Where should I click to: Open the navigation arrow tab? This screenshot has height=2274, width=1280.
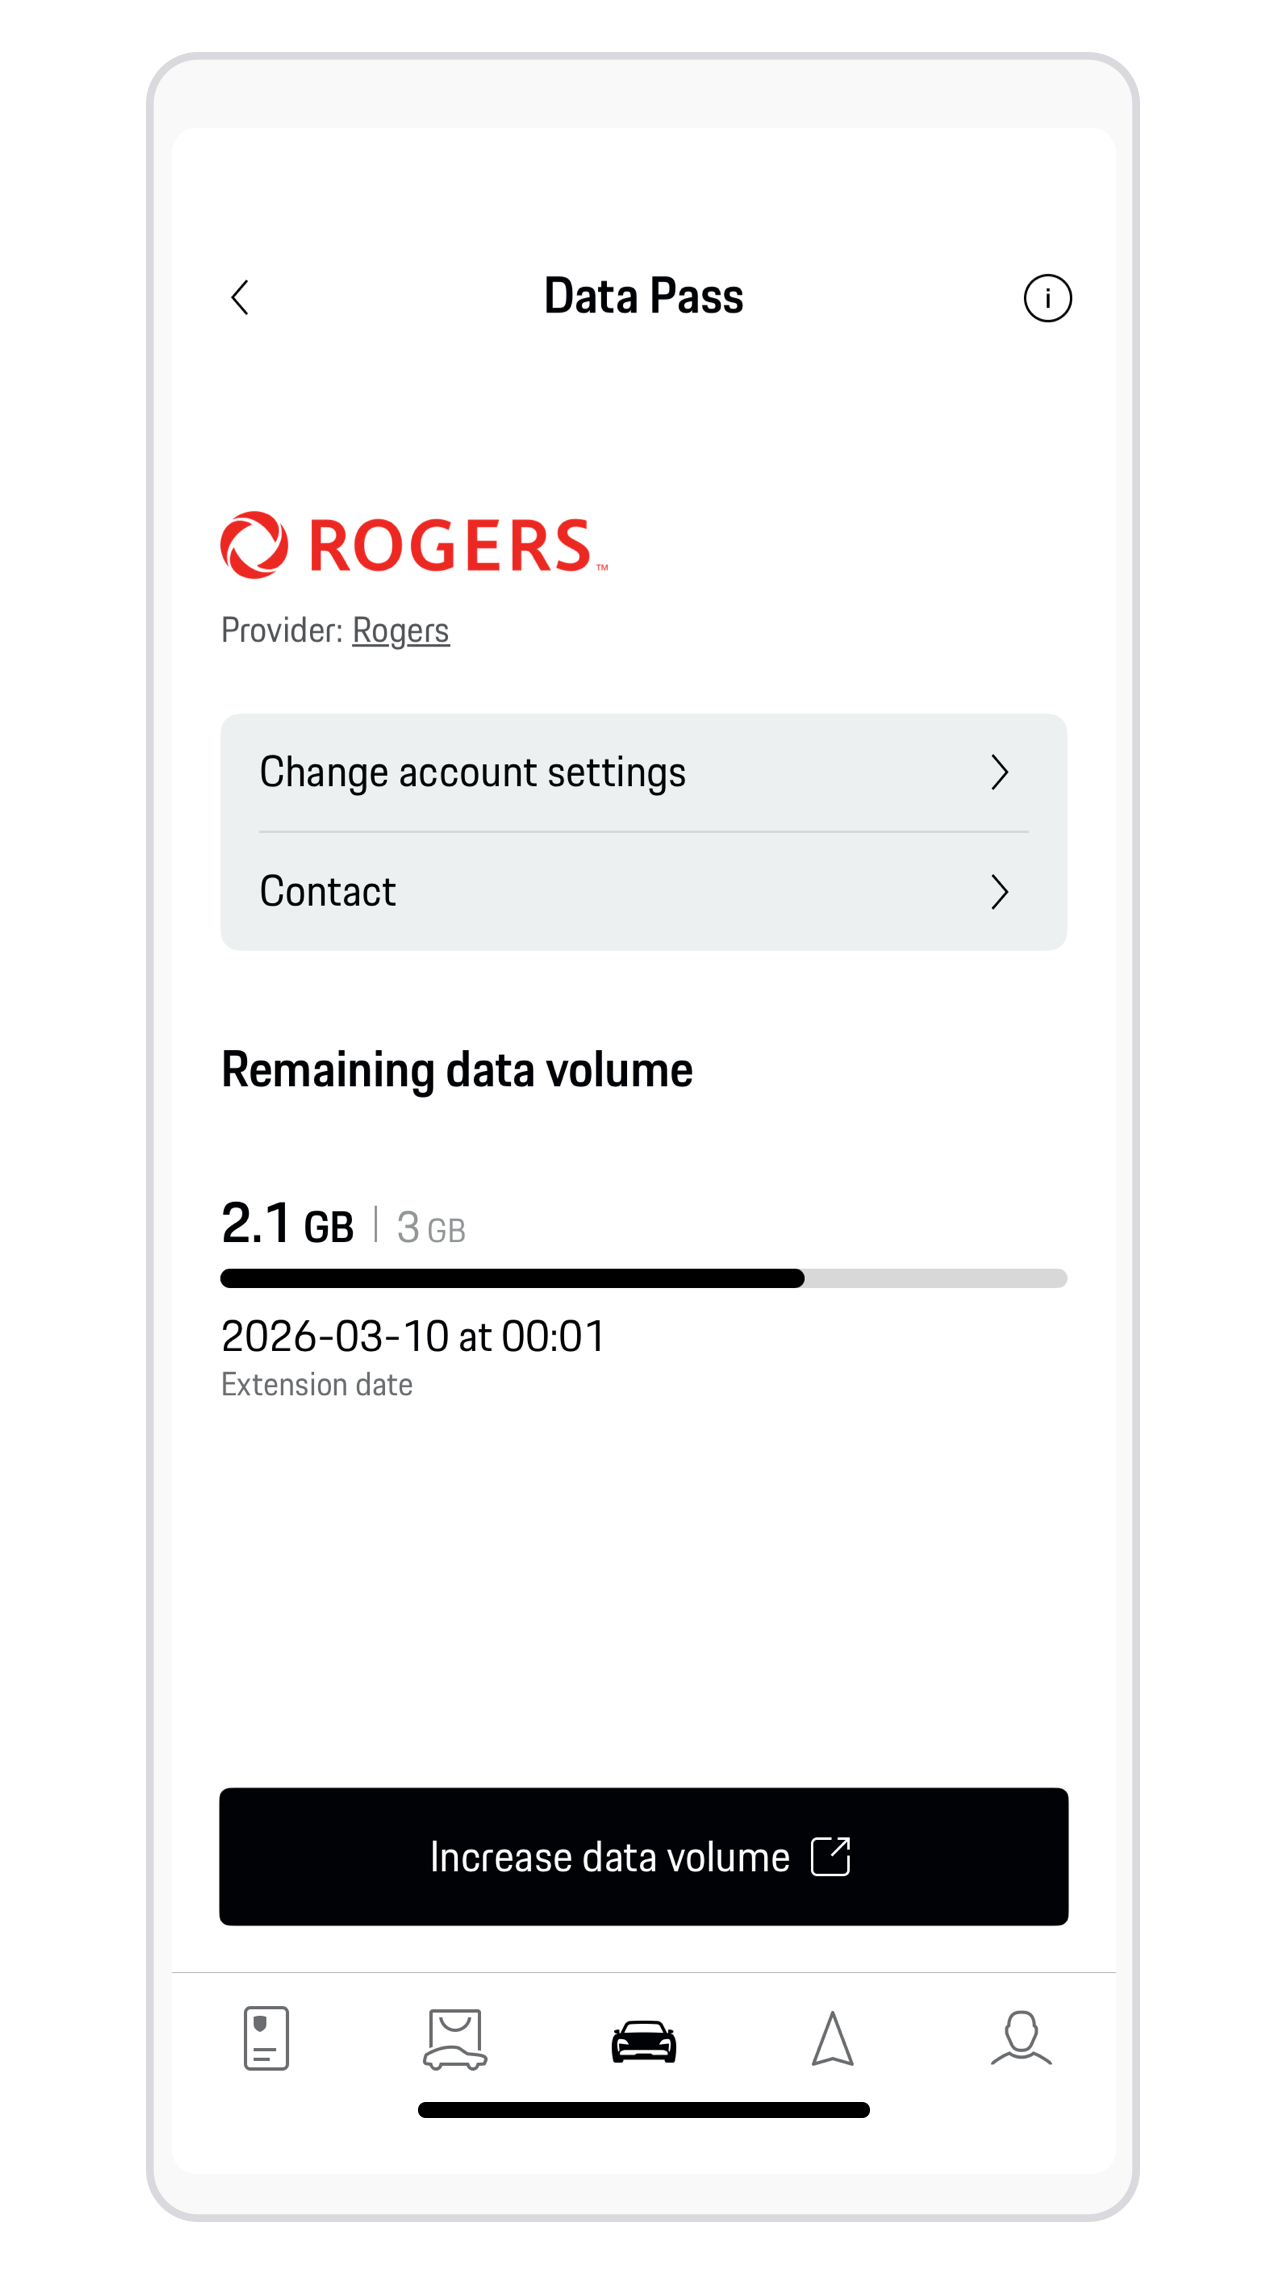(x=832, y=2039)
